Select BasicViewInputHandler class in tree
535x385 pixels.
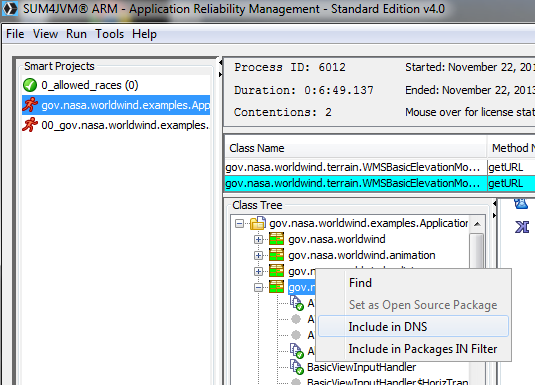tap(361, 367)
